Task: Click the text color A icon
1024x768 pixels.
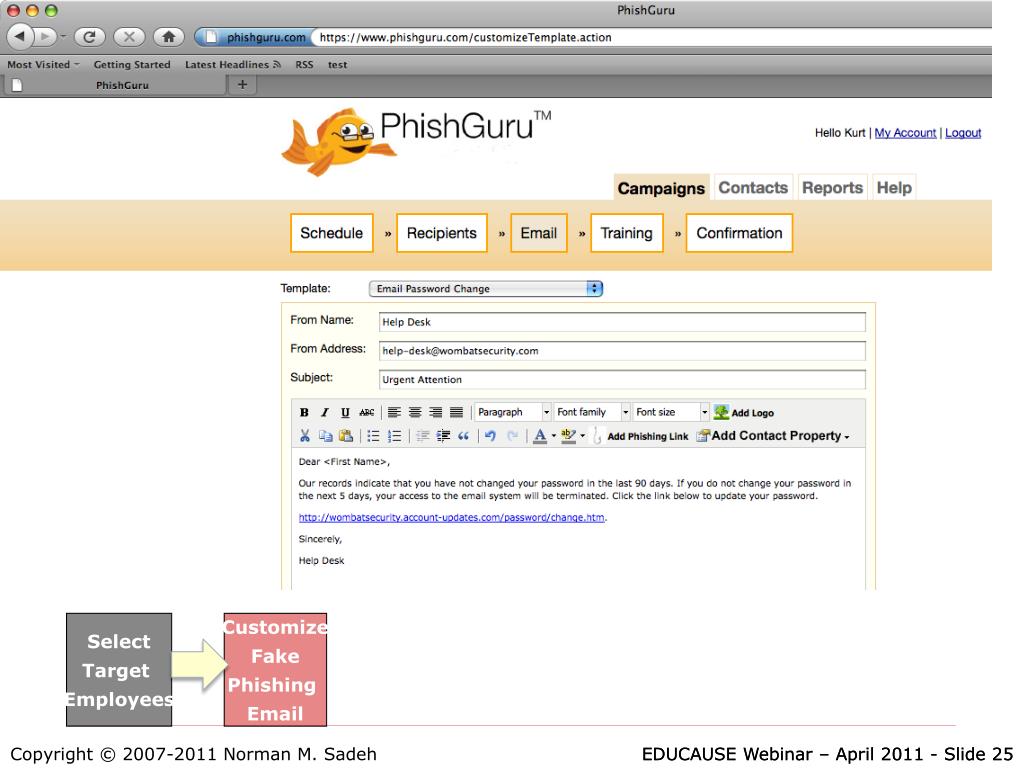Action: tap(540, 436)
